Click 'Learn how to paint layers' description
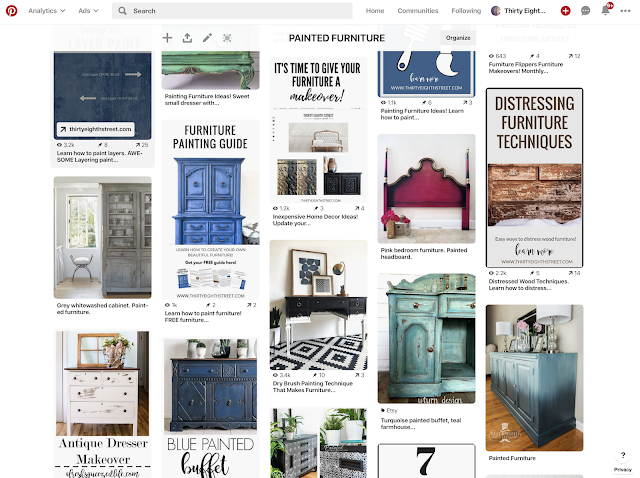Viewport: 640px width, 478px height. (x=99, y=156)
